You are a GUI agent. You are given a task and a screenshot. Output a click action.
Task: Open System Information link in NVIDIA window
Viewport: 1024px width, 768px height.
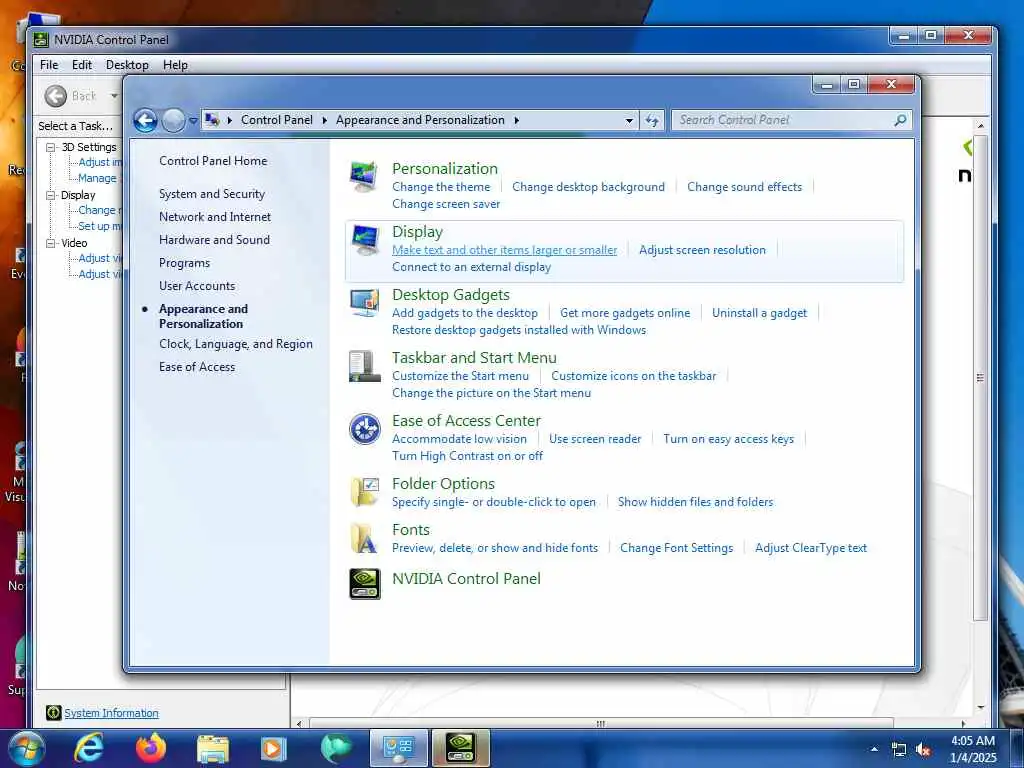[x=112, y=713]
